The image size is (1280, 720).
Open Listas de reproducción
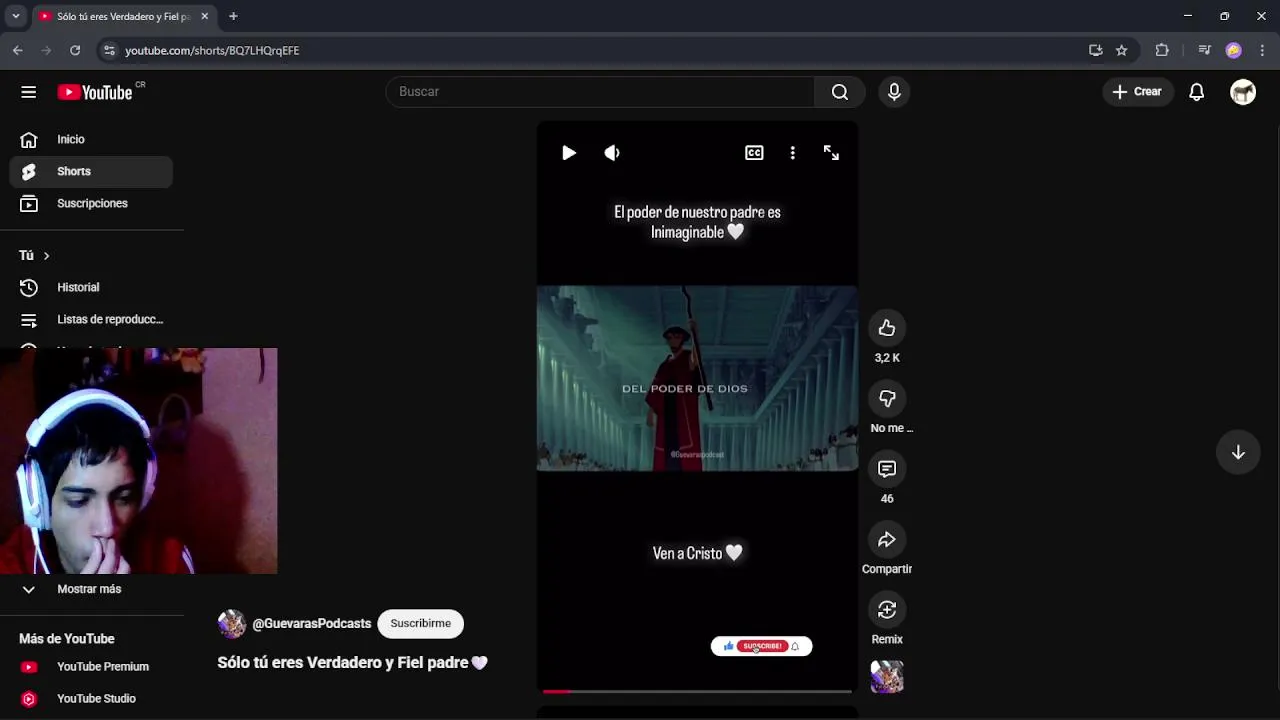tap(91, 320)
